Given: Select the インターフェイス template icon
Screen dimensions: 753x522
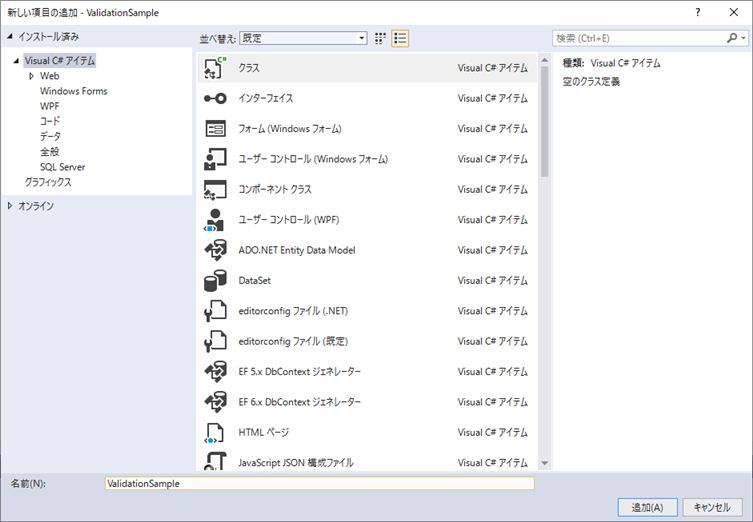Looking at the screenshot, I should click(215, 98).
